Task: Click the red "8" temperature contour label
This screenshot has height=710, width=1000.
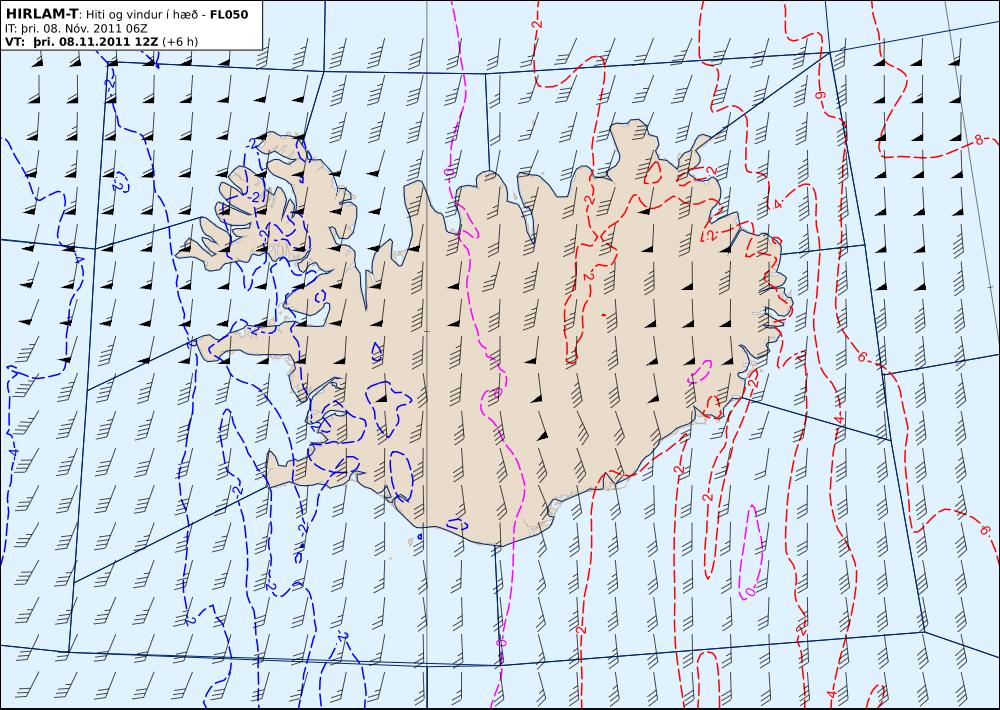Action: point(980,140)
